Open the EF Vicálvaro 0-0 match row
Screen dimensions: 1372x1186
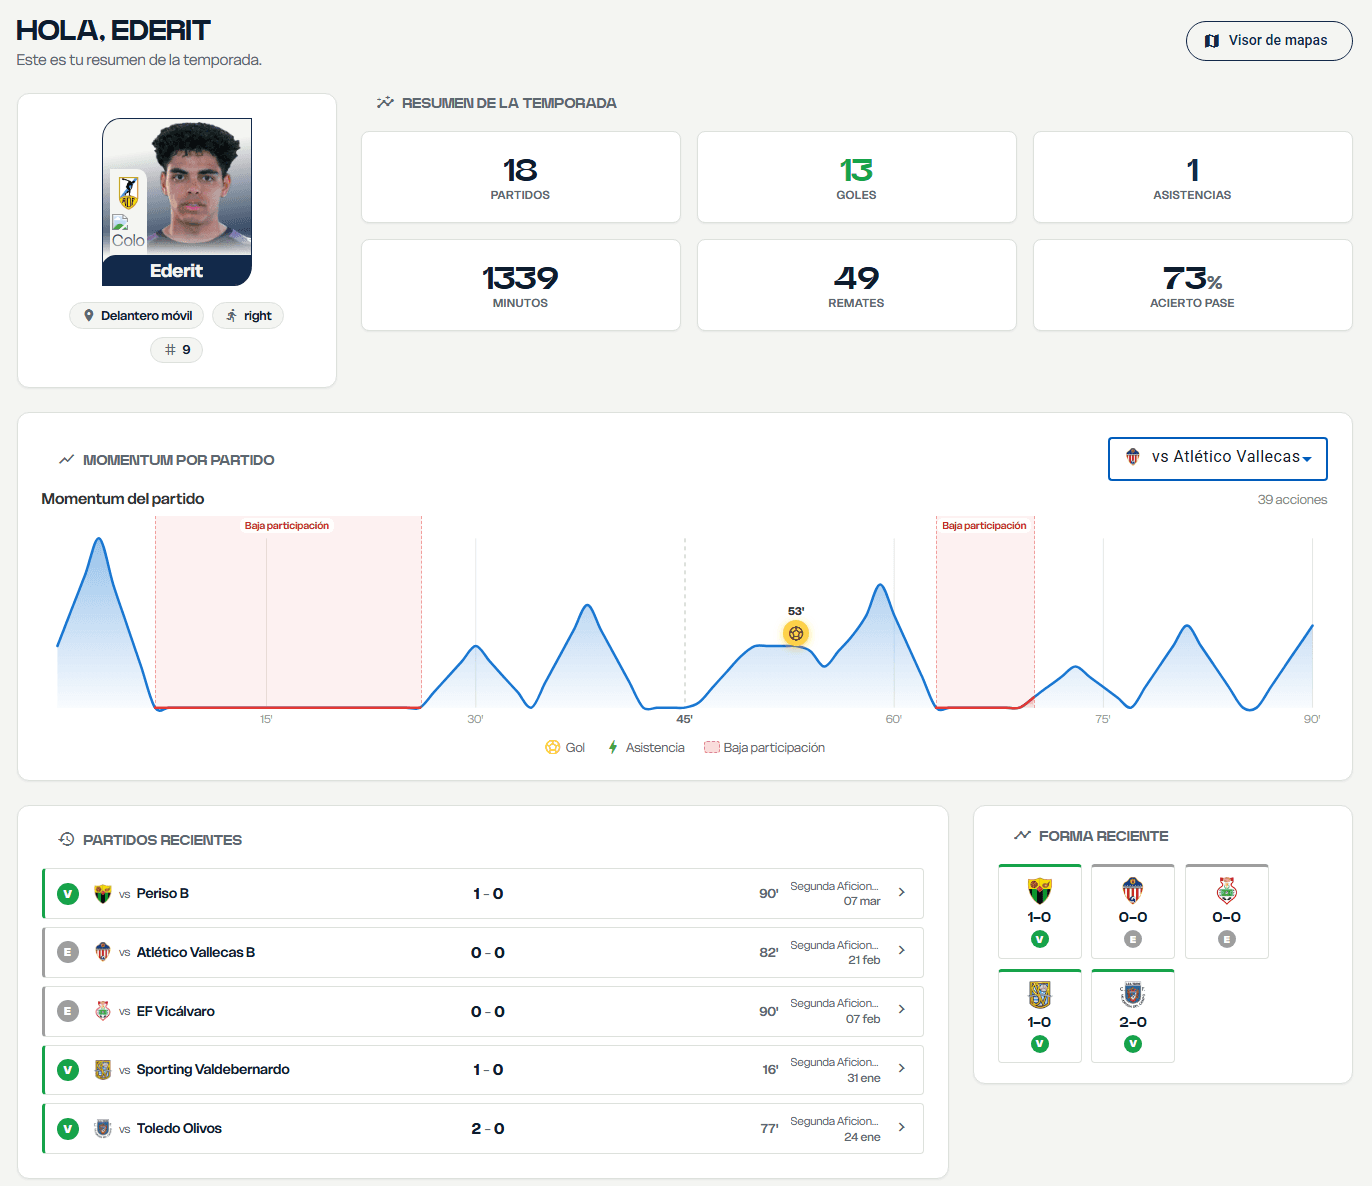[x=483, y=1012]
